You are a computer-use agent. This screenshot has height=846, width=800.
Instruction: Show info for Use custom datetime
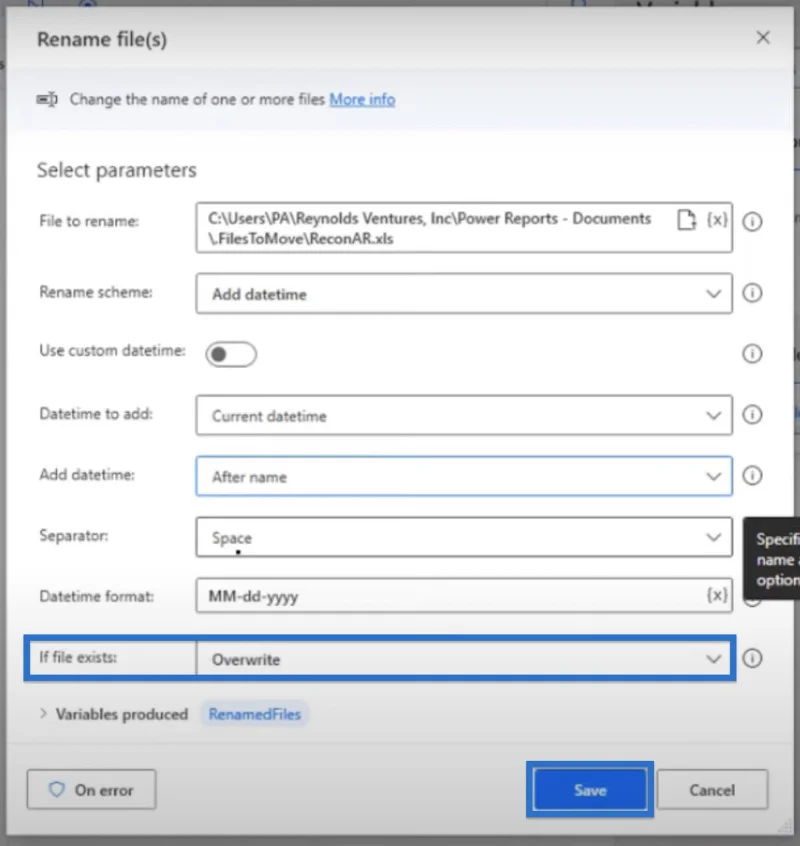752,354
